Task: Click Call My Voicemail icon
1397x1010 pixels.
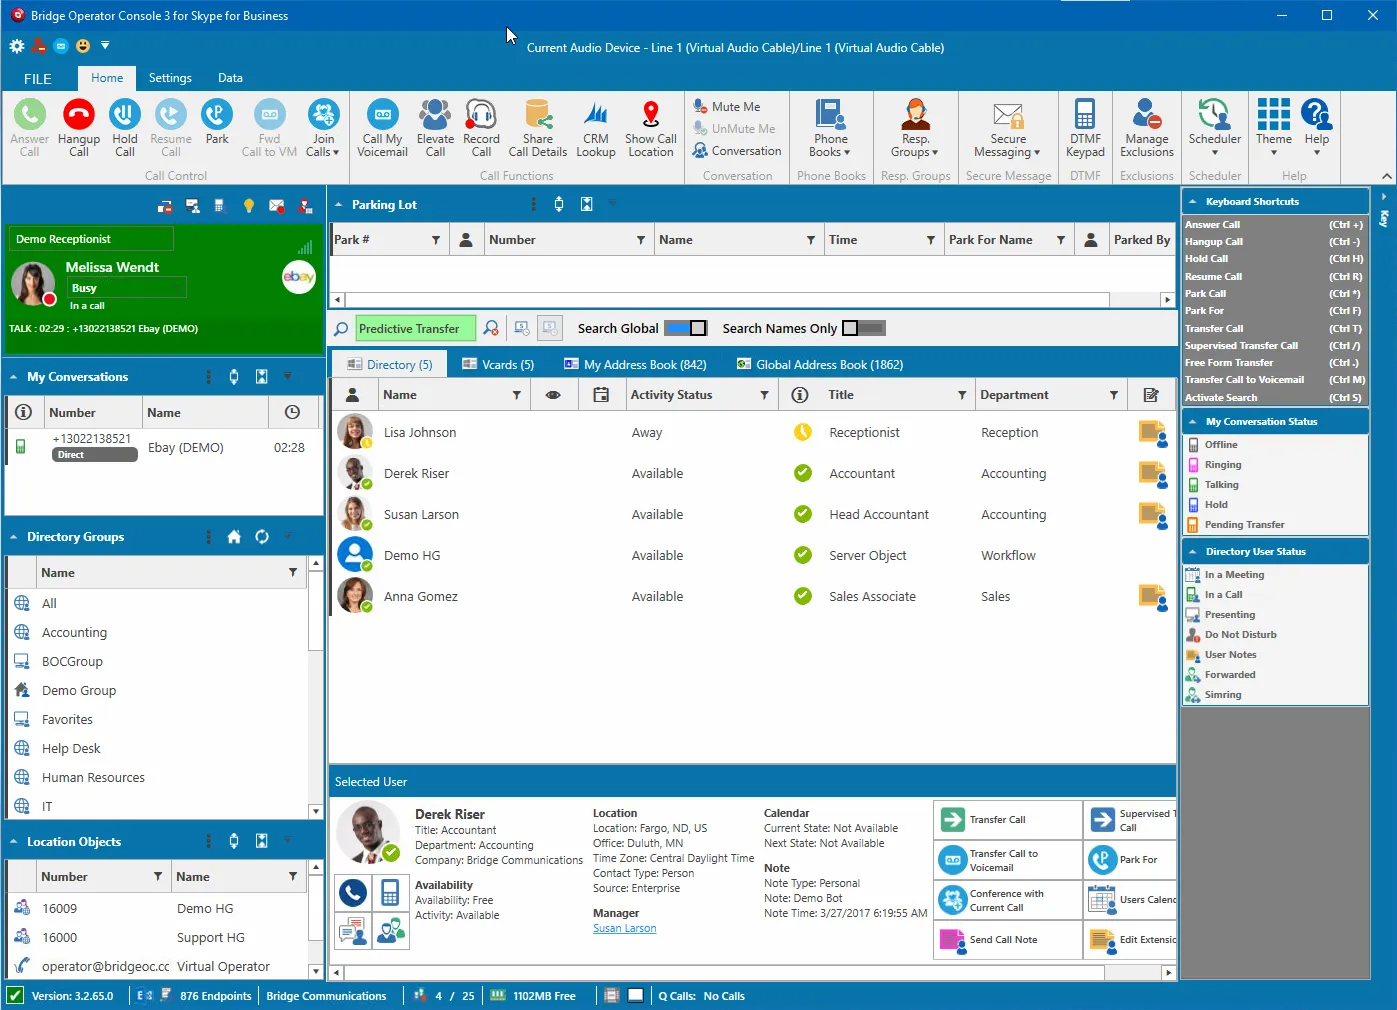Action: [x=382, y=116]
